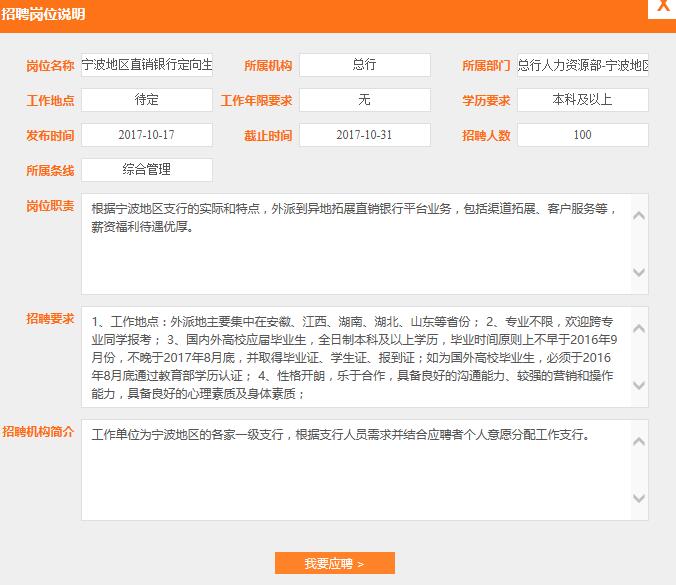The image size is (676, 585).
Task: Click the 我要应聘 apply button
Action: click(x=334, y=564)
